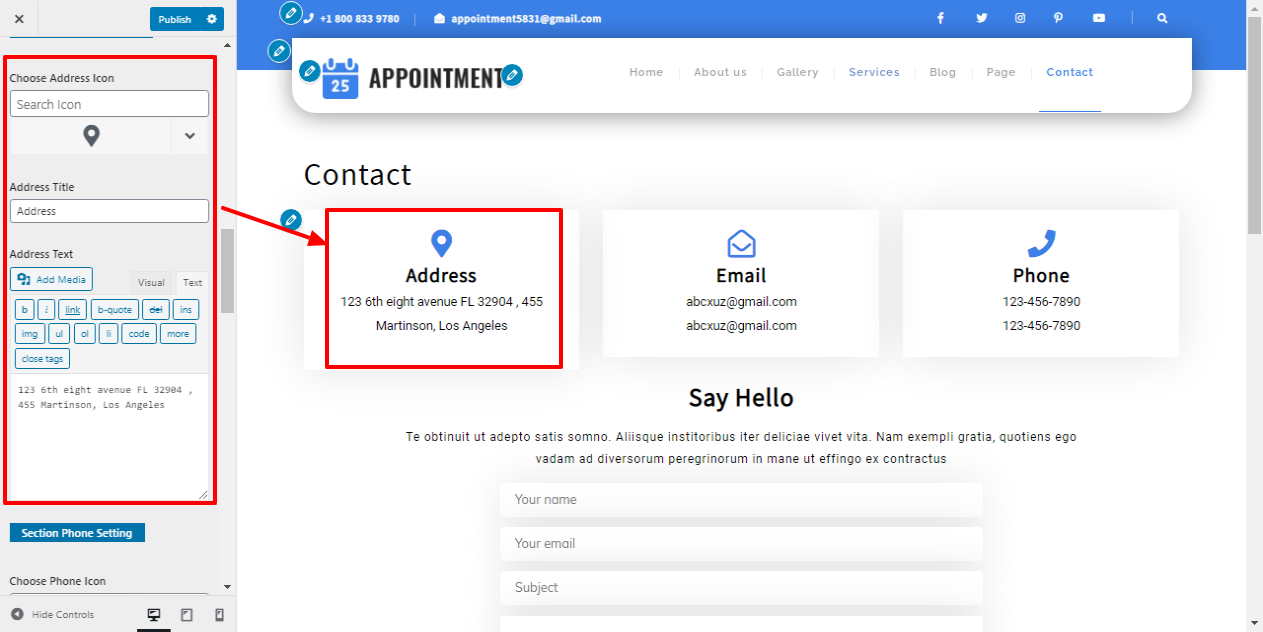Screen dimensions: 1263x632
Task: Switch to desktop preview device icon
Action: click(154, 614)
